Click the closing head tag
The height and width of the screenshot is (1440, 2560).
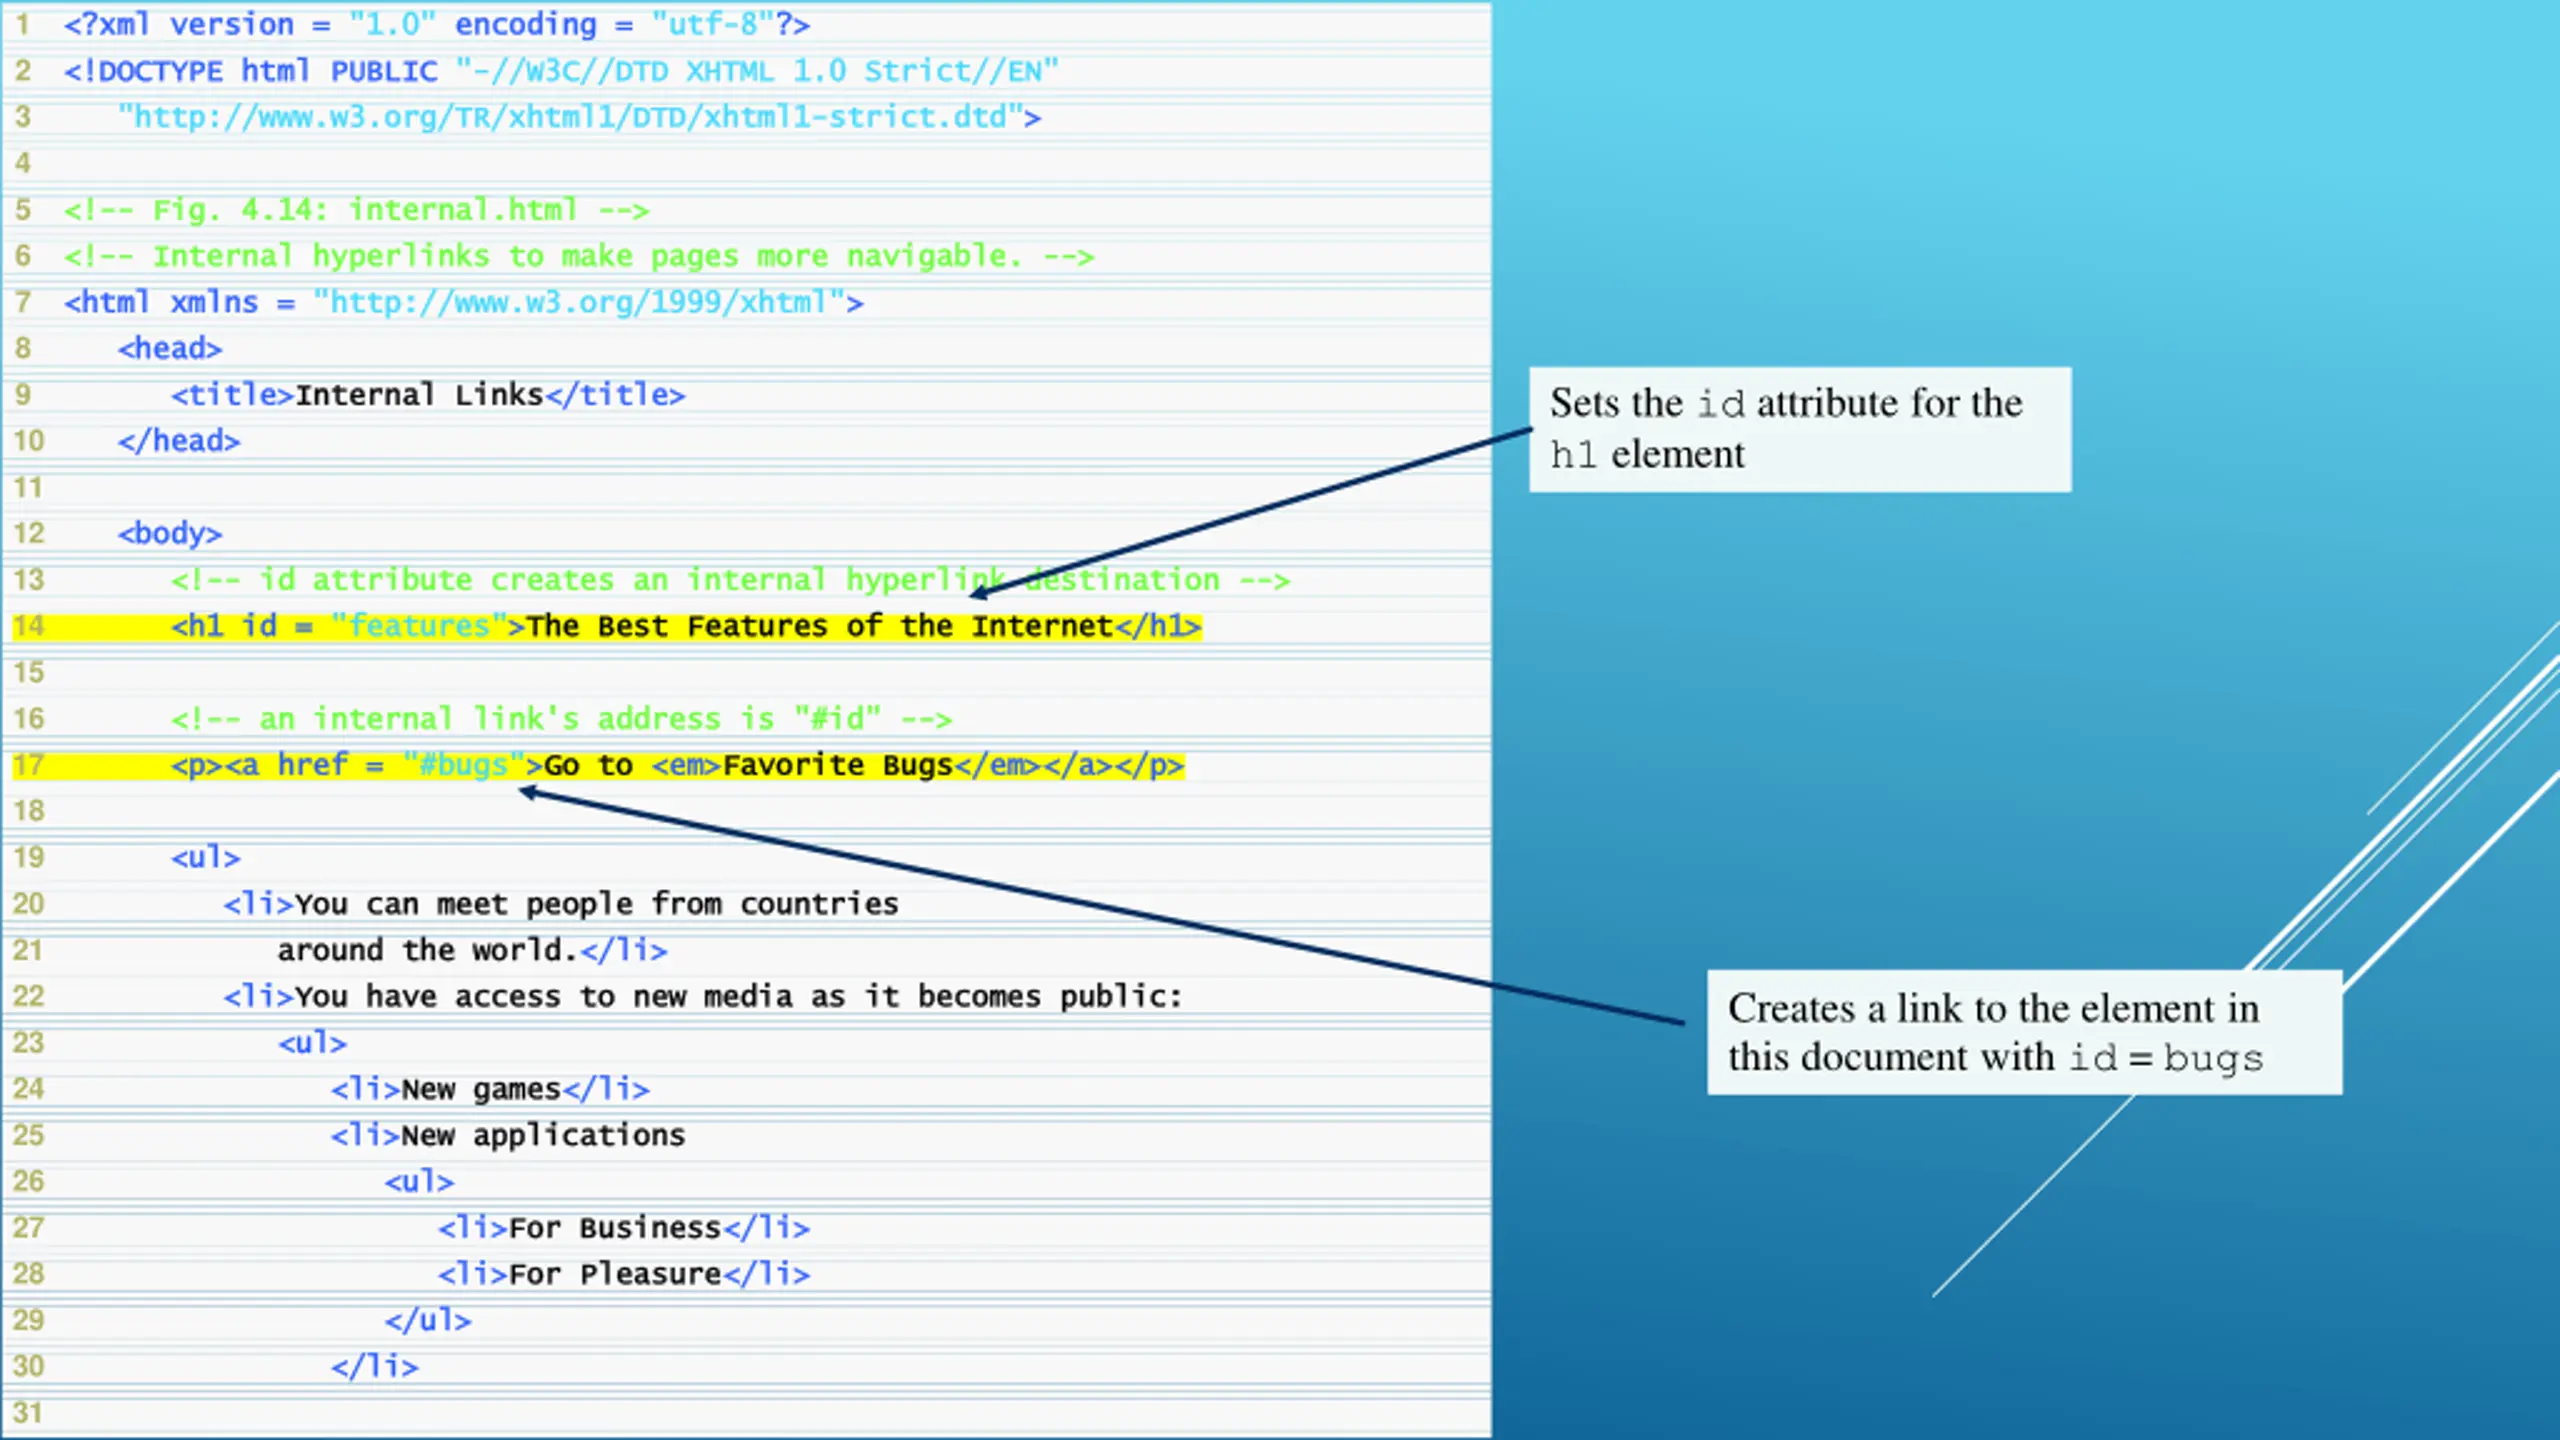pos(179,441)
